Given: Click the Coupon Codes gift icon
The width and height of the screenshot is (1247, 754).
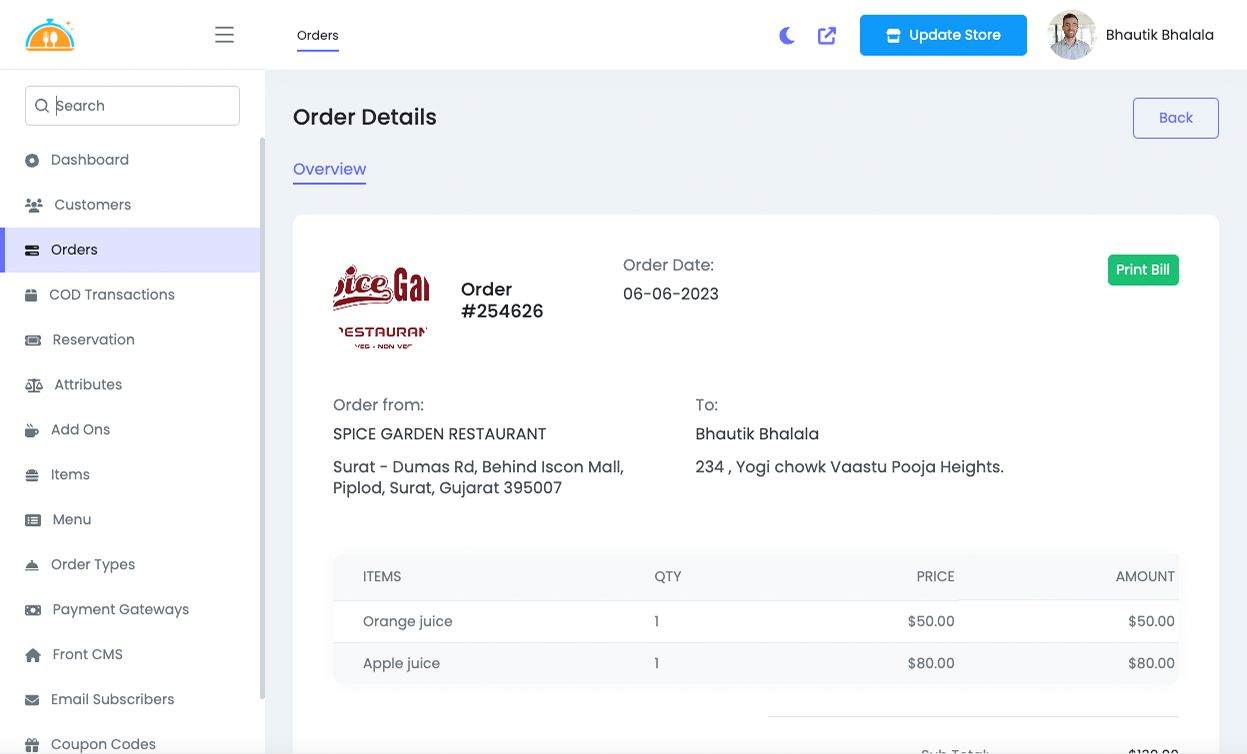Looking at the screenshot, I should [x=32, y=745].
